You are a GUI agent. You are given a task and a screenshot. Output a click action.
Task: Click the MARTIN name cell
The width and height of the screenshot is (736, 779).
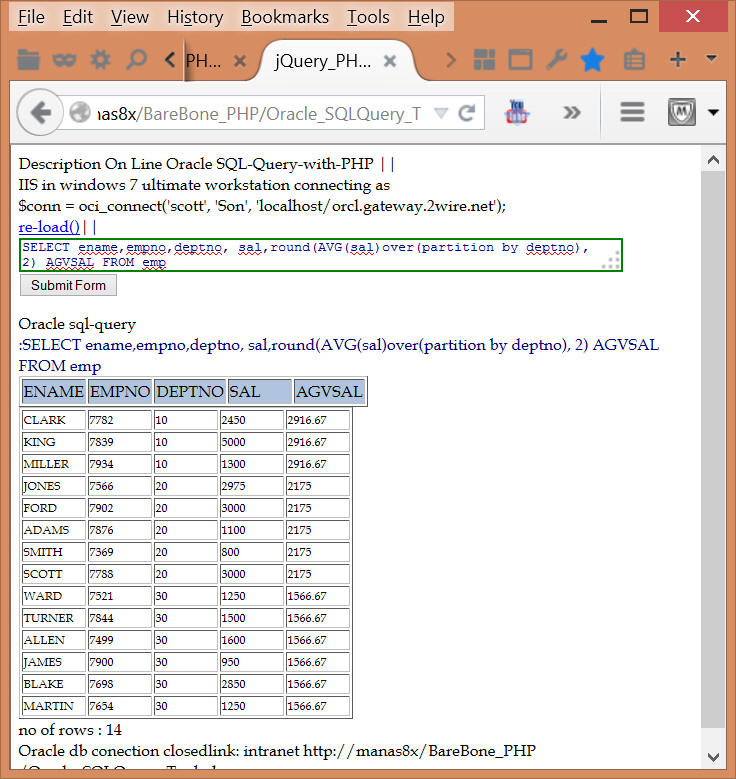coord(54,706)
